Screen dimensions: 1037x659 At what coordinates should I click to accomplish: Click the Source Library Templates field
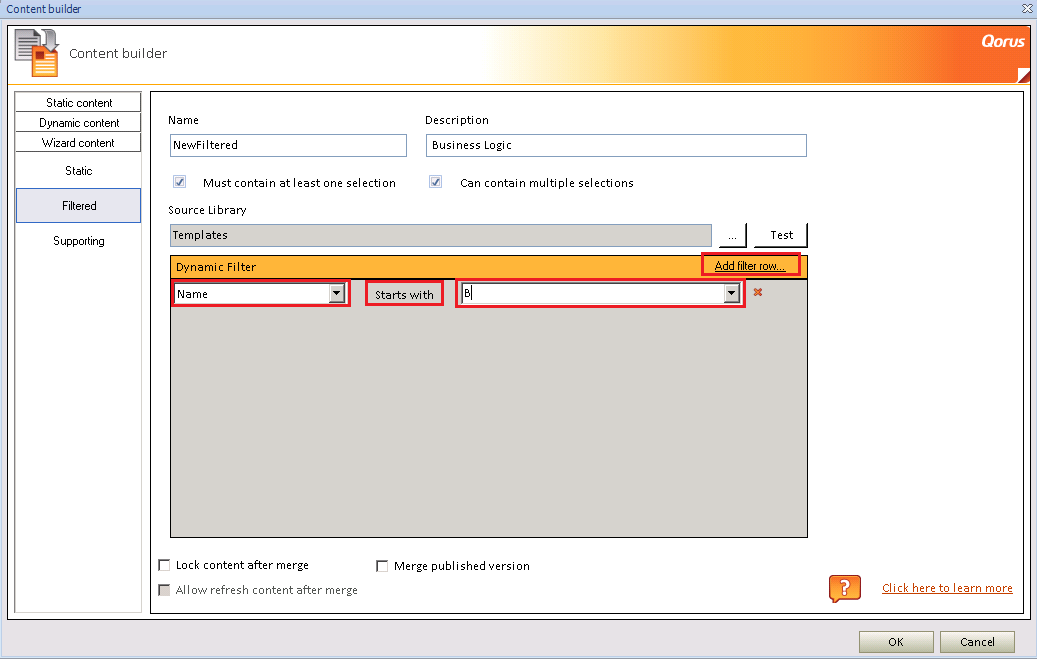click(x=440, y=236)
